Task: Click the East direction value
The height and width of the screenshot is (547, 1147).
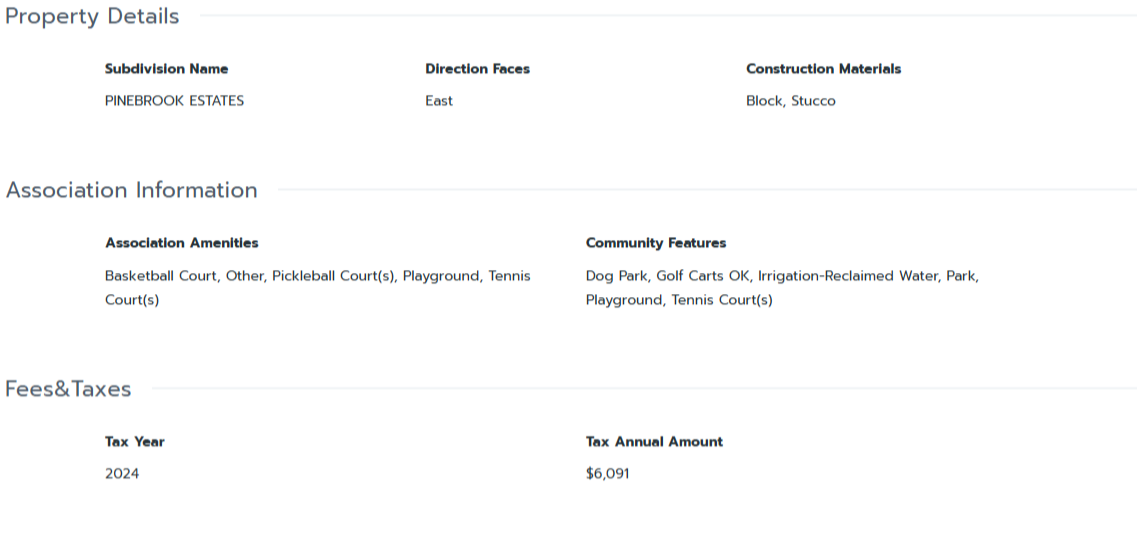Action: (439, 101)
